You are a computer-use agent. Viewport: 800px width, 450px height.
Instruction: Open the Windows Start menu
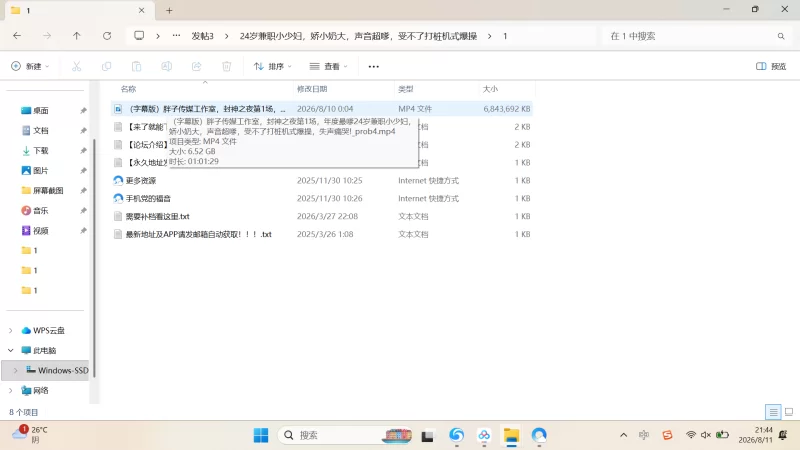(x=261, y=435)
